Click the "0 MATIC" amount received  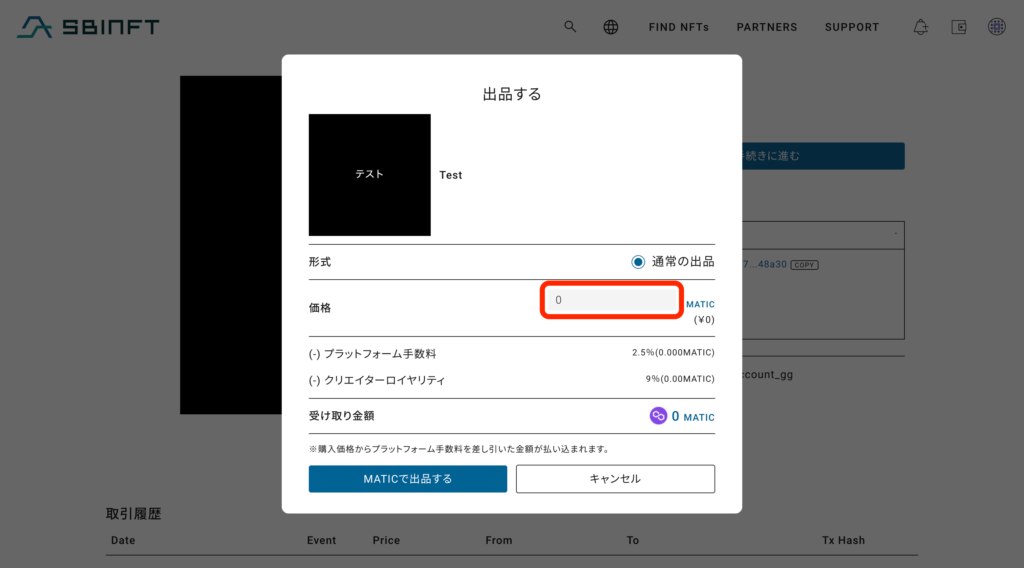click(693, 417)
